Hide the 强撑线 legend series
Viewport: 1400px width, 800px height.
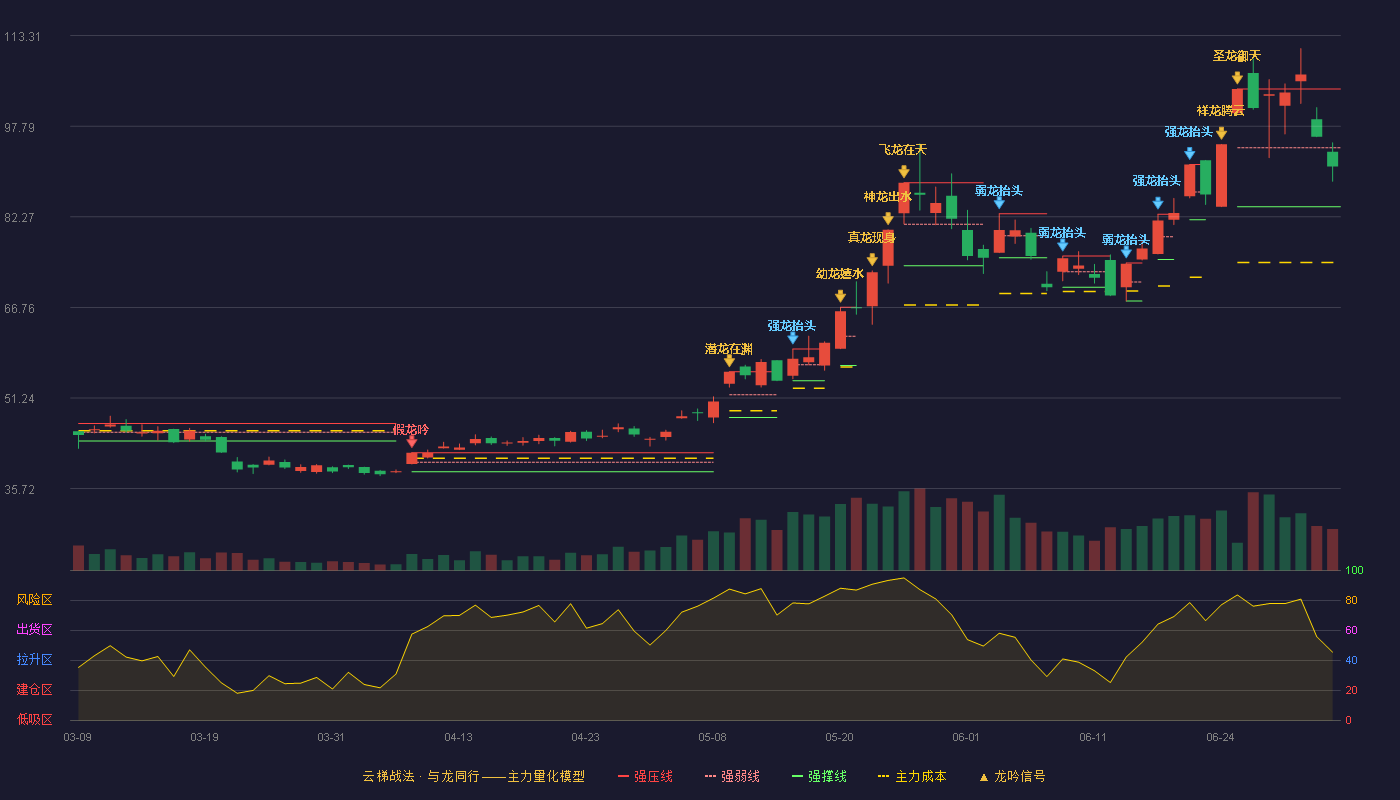(819, 776)
